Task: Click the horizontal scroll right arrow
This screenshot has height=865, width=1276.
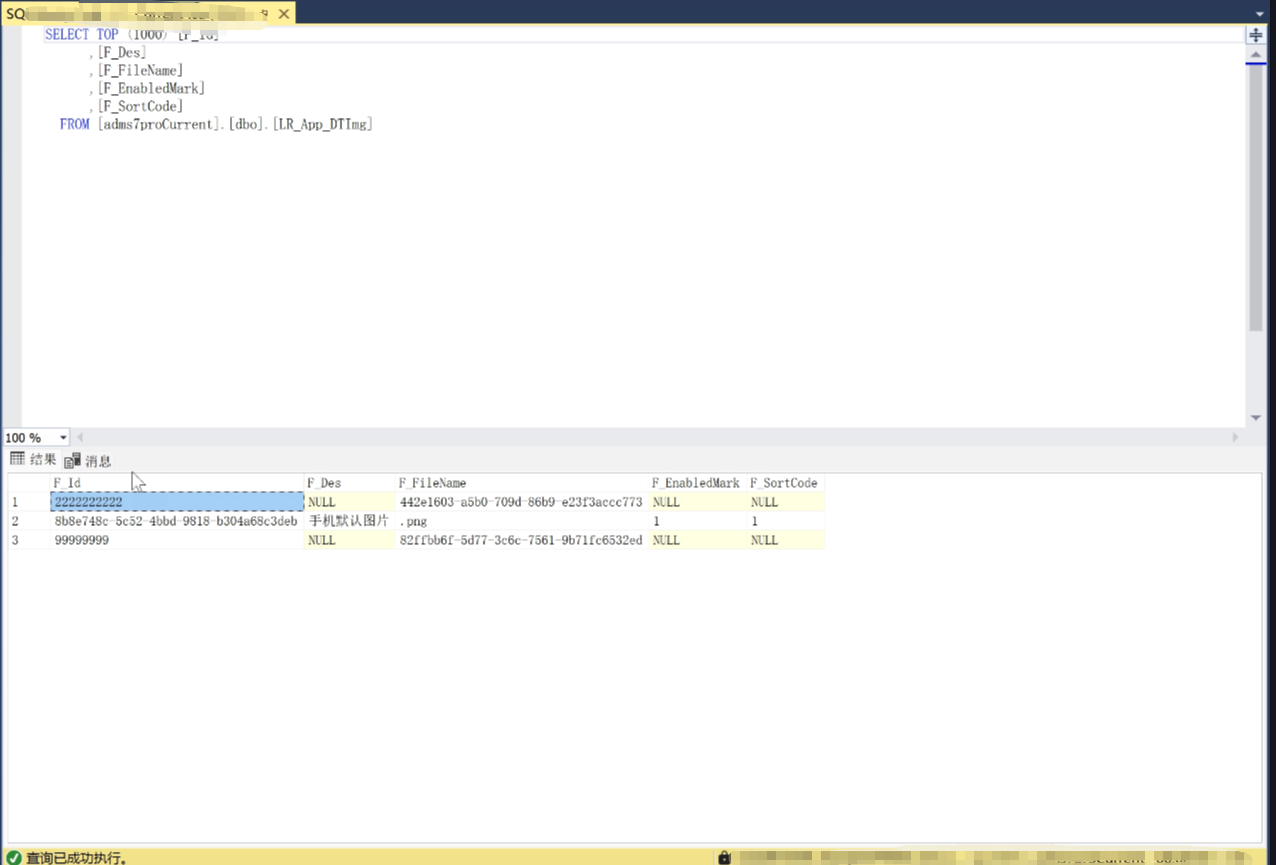Action: [x=1235, y=438]
